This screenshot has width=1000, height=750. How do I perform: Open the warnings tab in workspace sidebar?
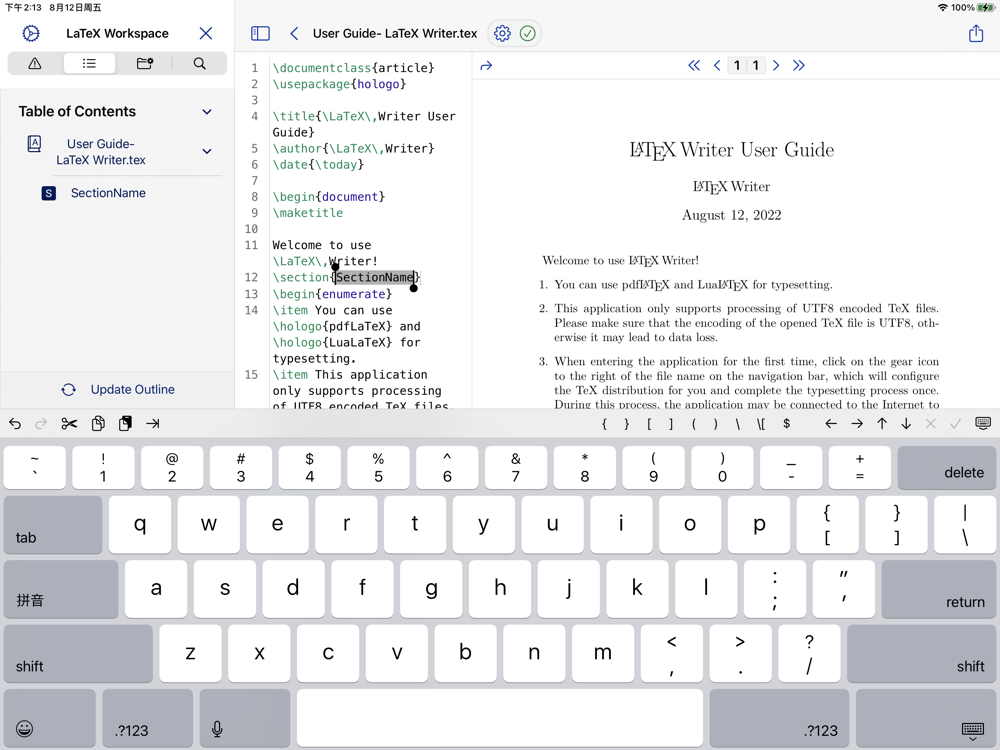[x=35, y=63]
